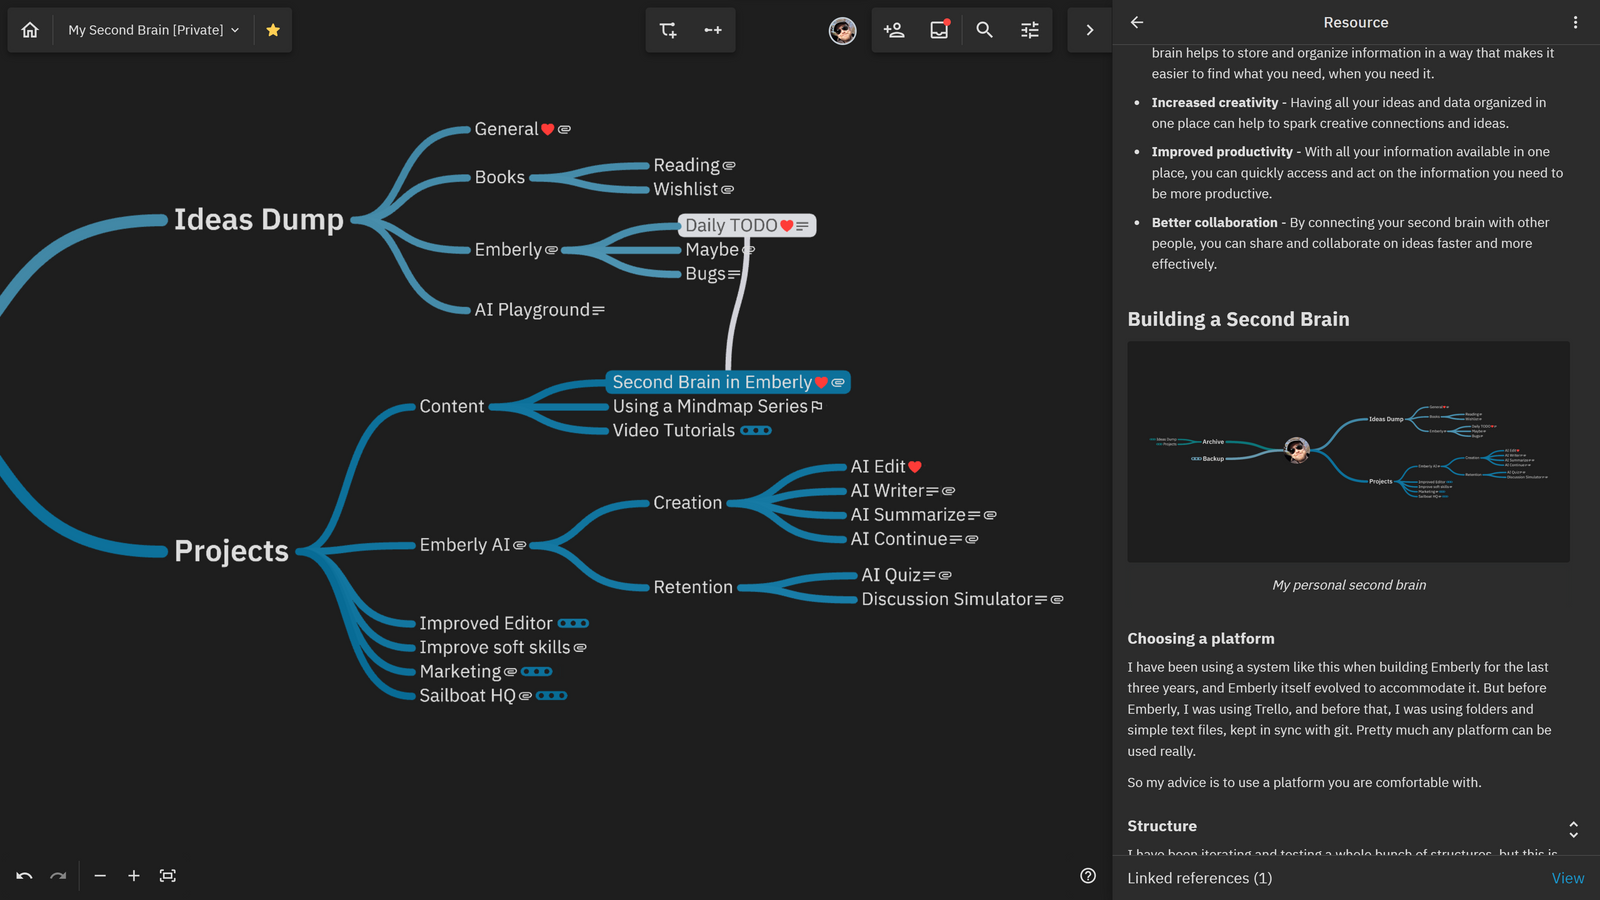Screen dimensions: 1600x900
Task: Toggle the favorite star icon
Action: (273, 30)
